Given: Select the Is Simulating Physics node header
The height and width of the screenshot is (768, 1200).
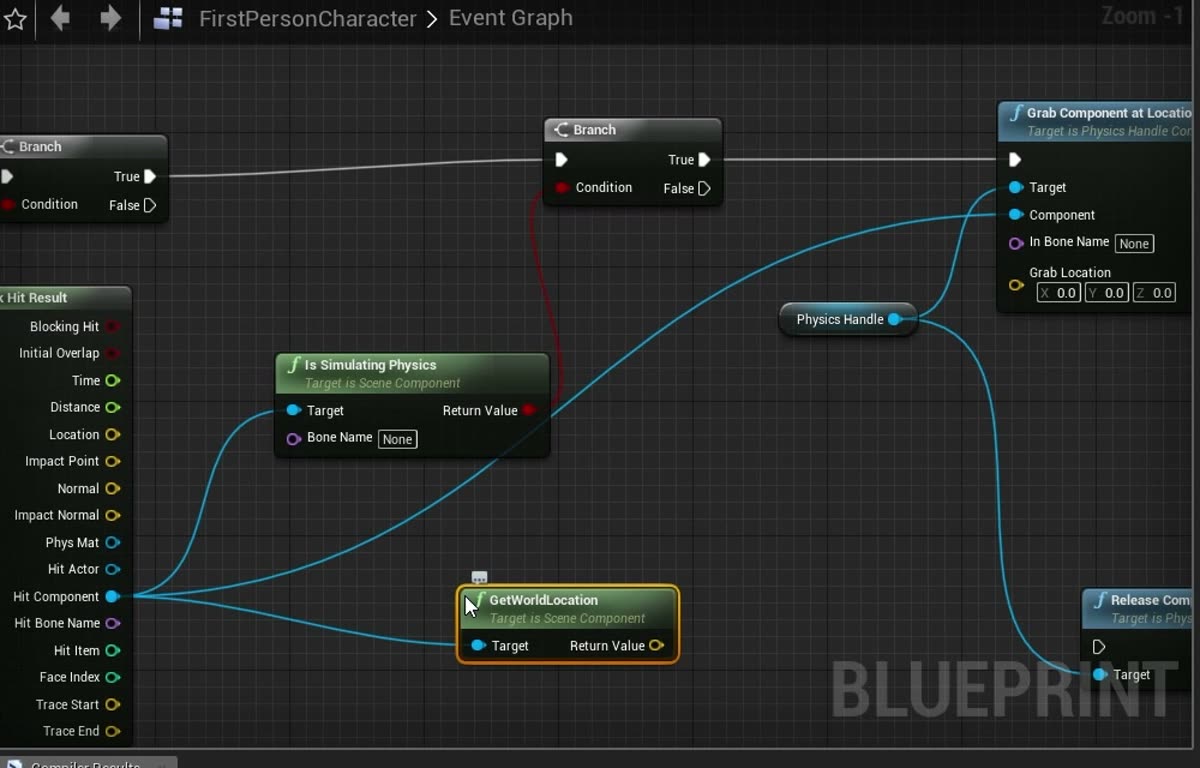Looking at the screenshot, I should [x=412, y=373].
